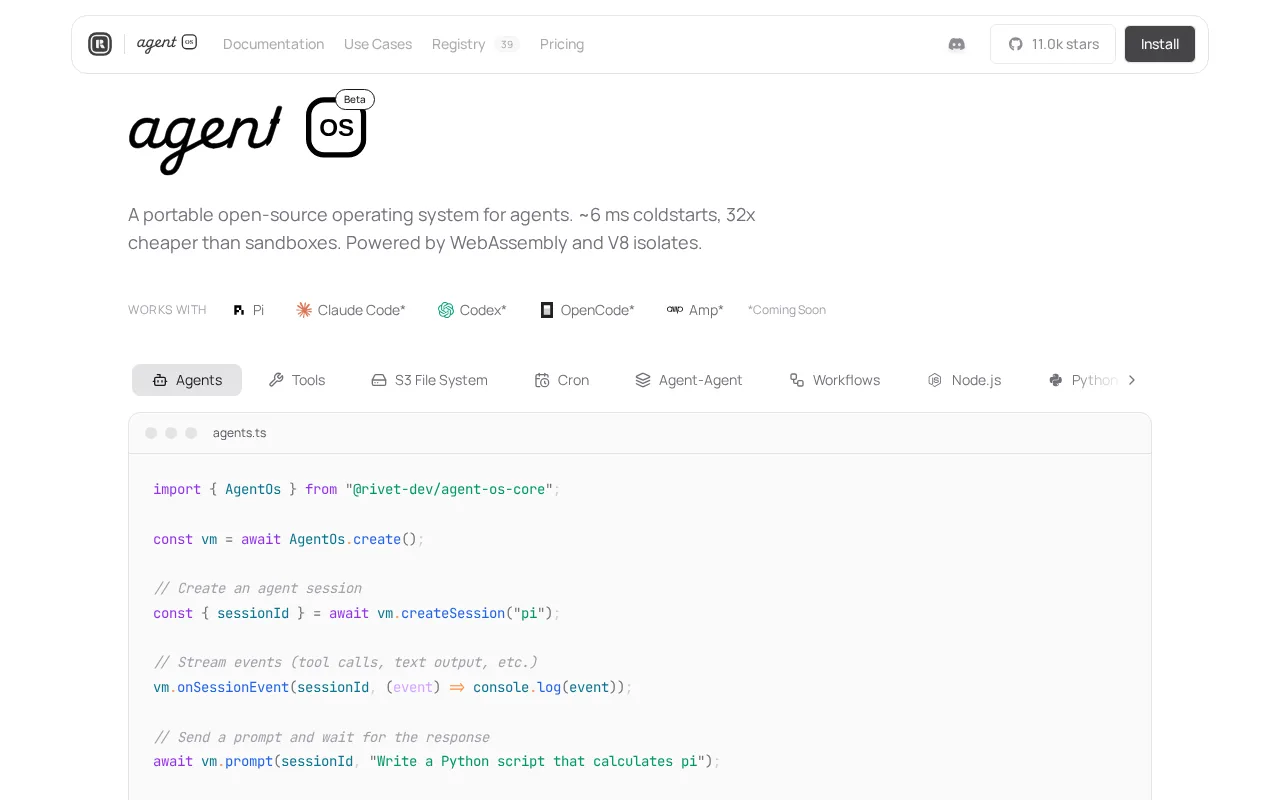Click the workflow icon on Workflows tab
This screenshot has height=800, width=1280.
797,380
